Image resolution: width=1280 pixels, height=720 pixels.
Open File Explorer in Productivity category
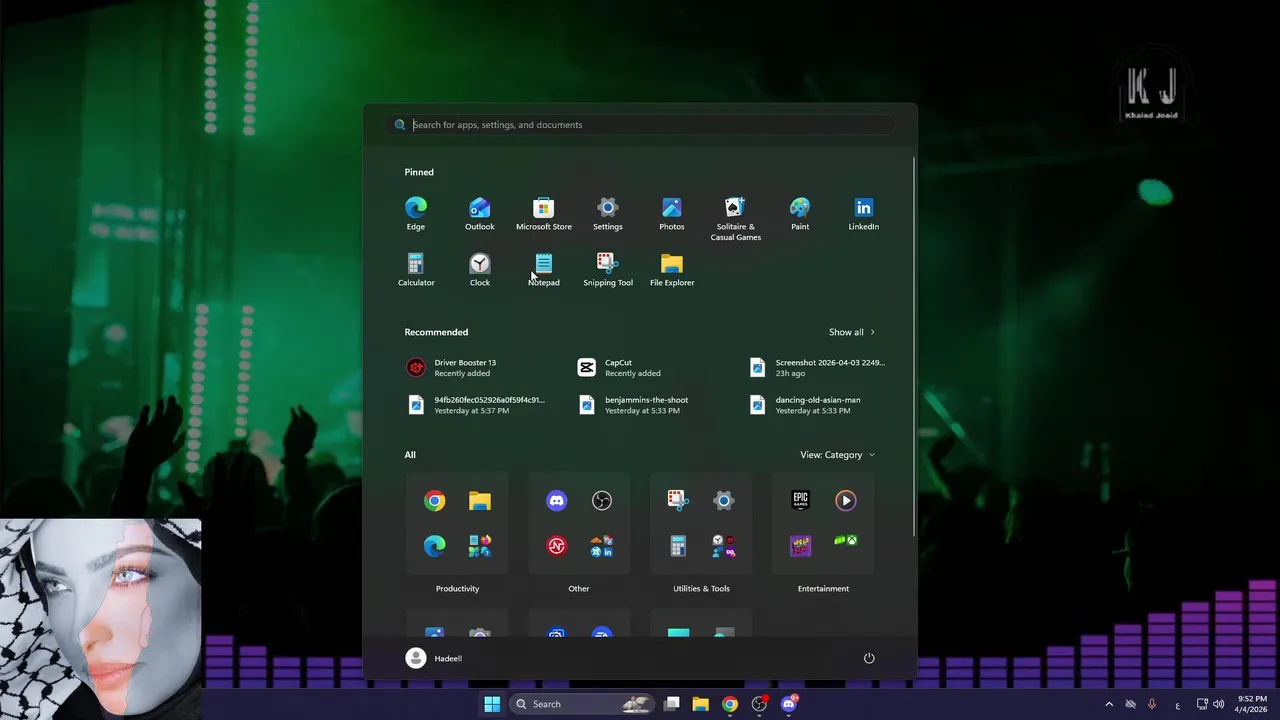[480, 501]
